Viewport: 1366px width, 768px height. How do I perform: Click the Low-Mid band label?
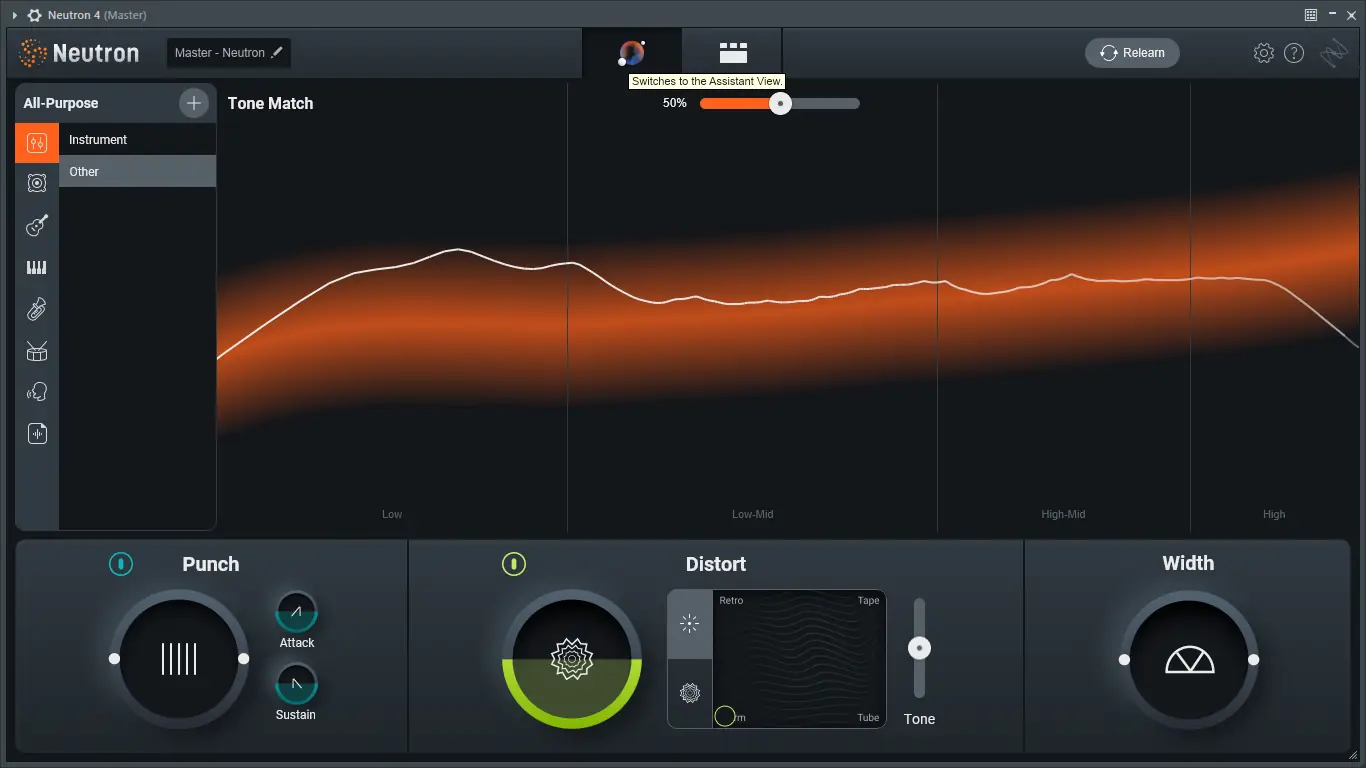[x=752, y=514]
